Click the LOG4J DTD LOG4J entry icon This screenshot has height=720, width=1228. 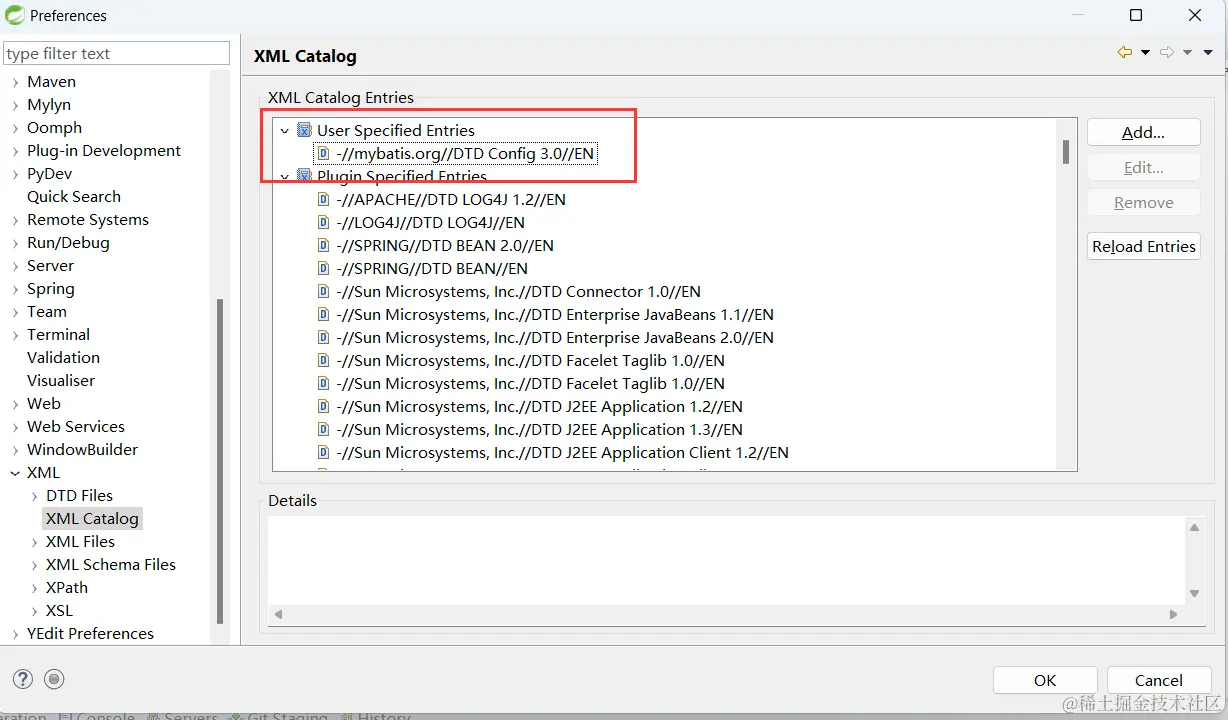point(323,222)
